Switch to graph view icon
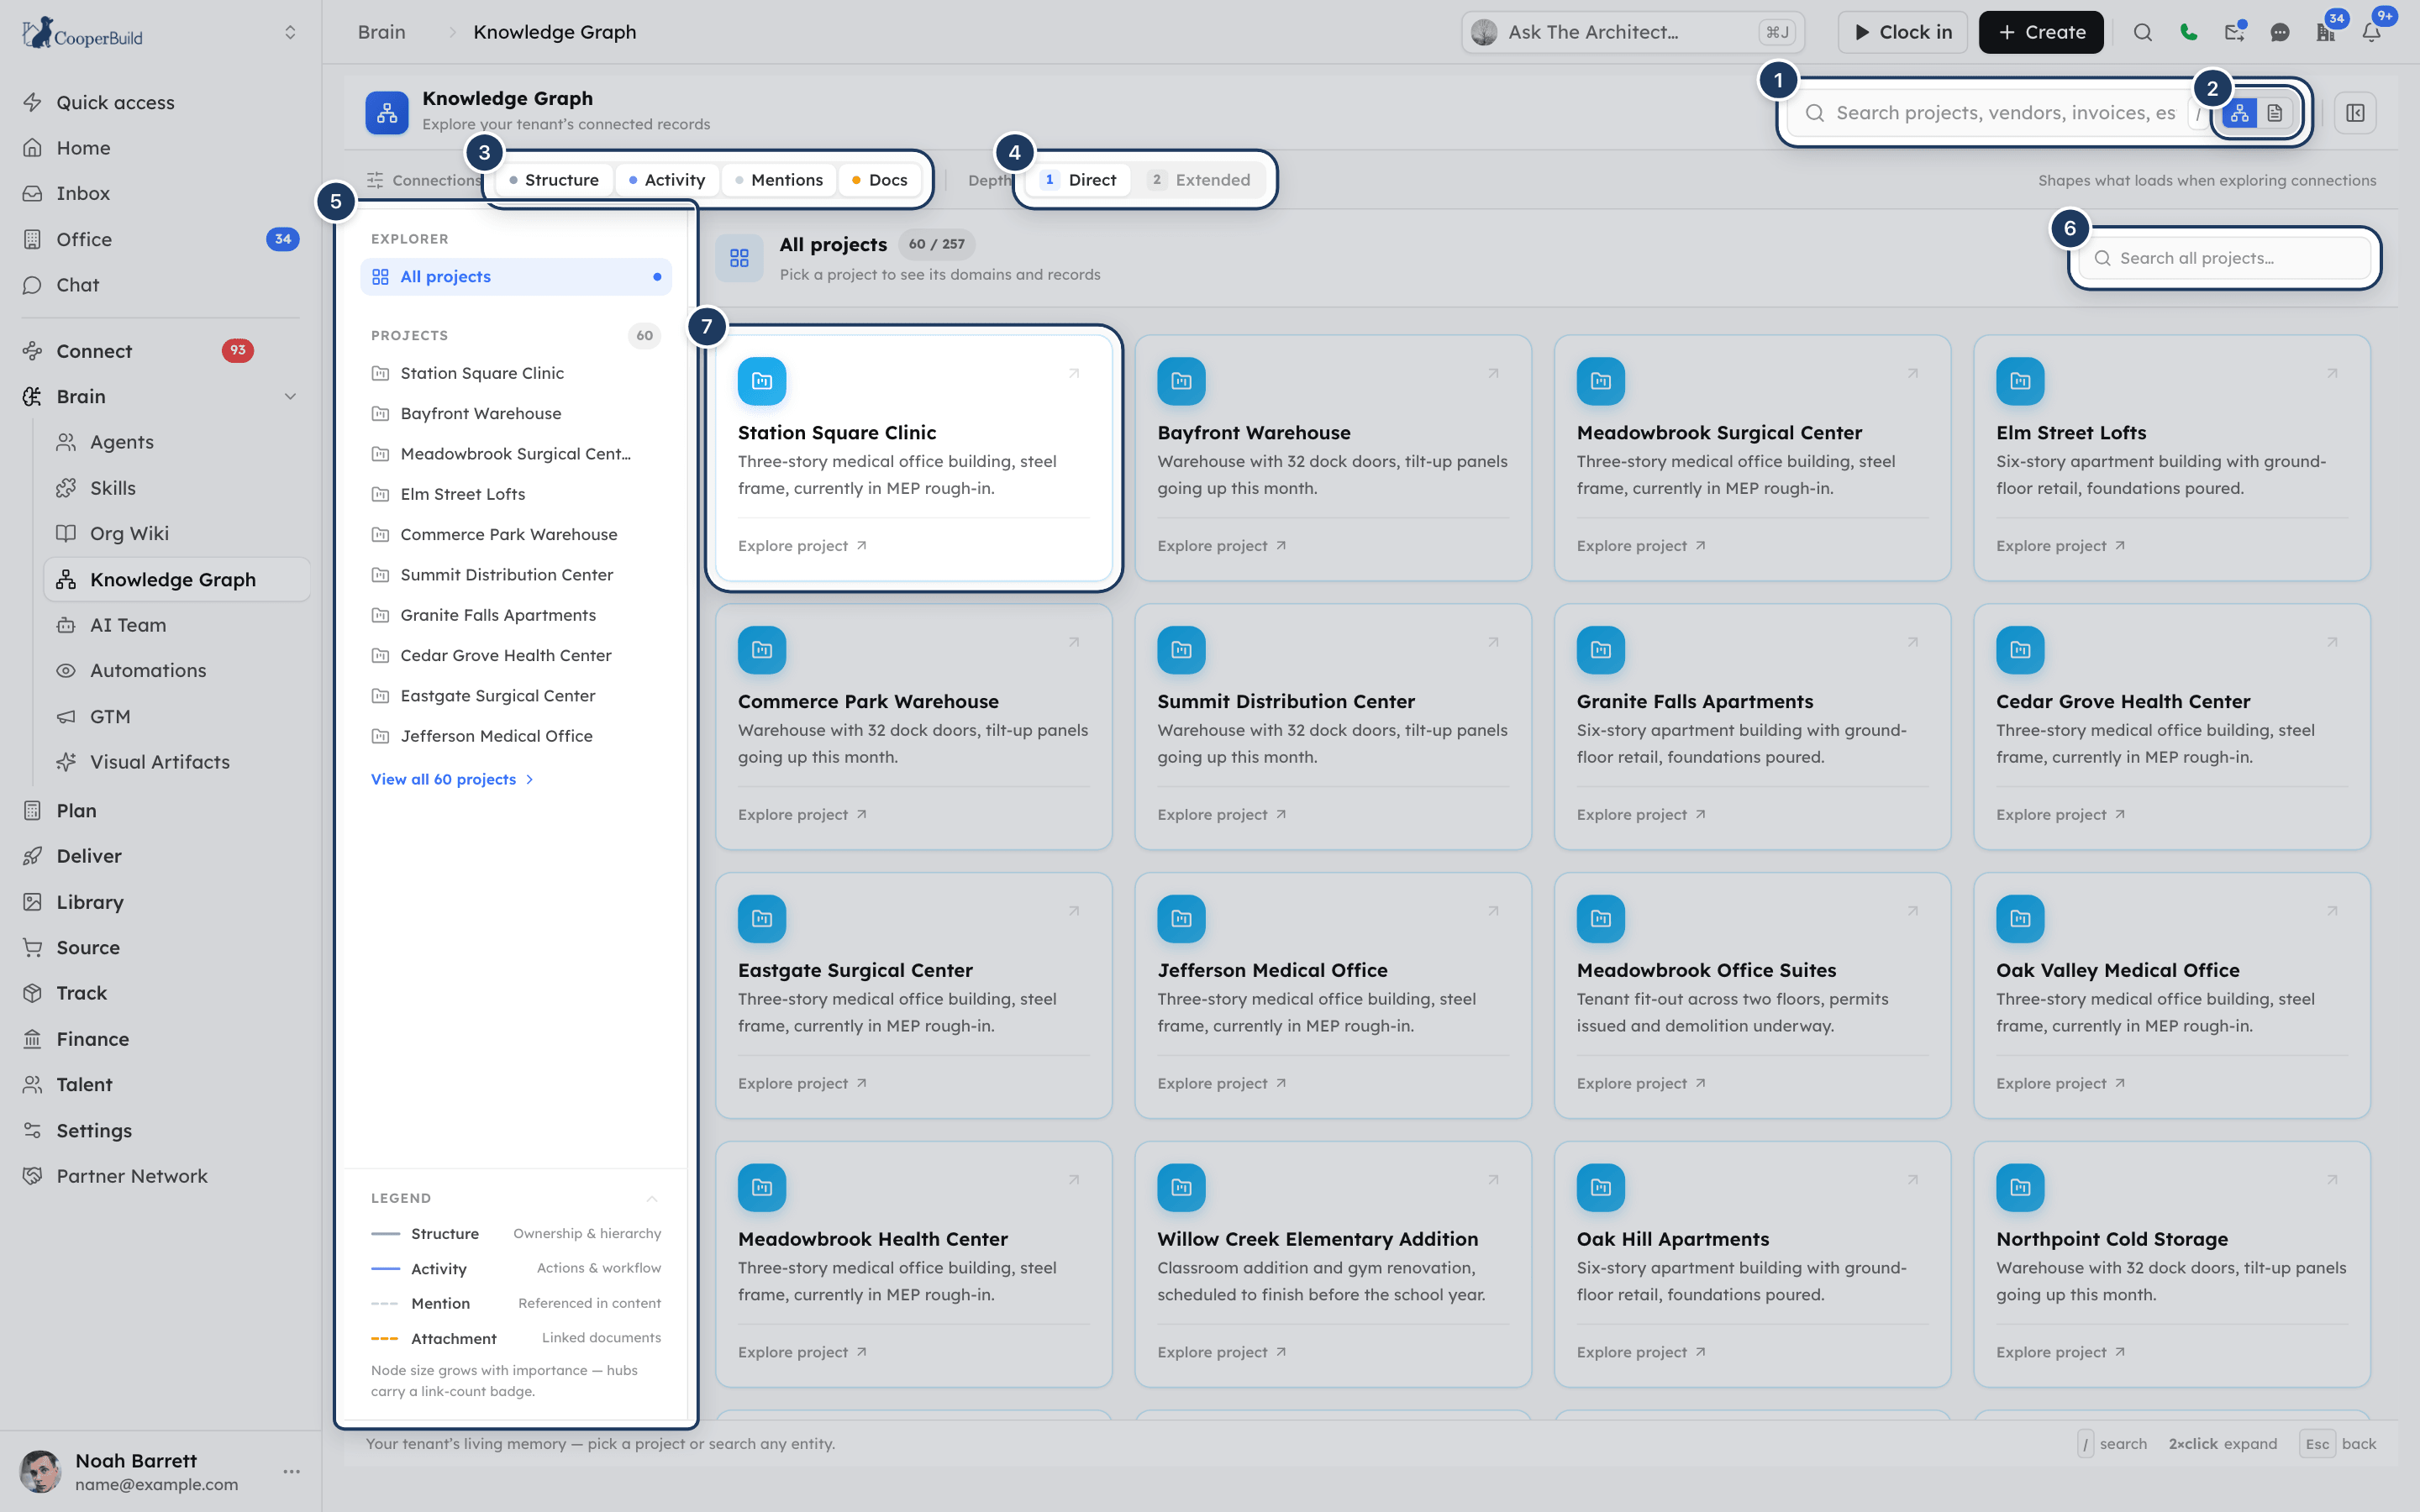The height and width of the screenshot is (1512, 2420). pos(2239,113)
